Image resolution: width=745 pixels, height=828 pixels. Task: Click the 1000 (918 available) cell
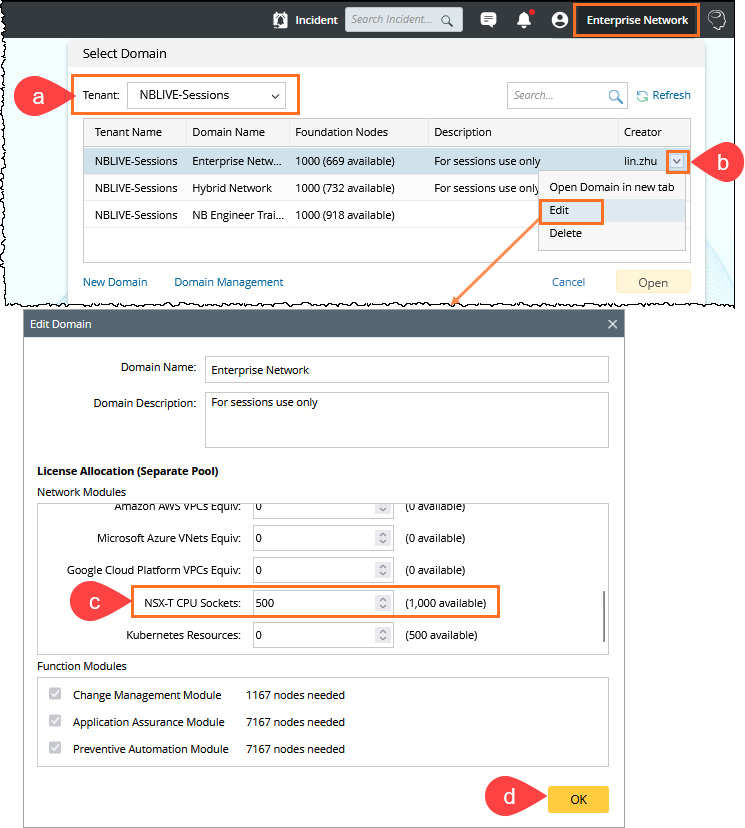click(x=345, y=215)
